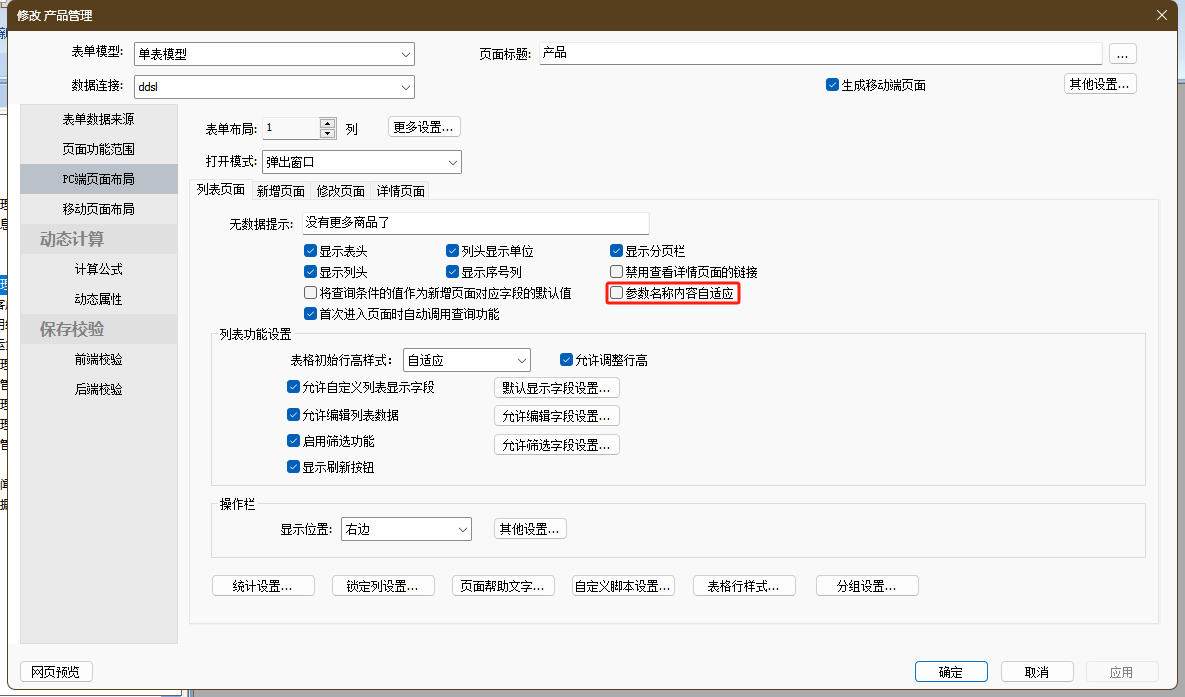Select 移动页面布局 in the left sidebar
This screenshot has height=697, width=1185.
pos(98,209)
